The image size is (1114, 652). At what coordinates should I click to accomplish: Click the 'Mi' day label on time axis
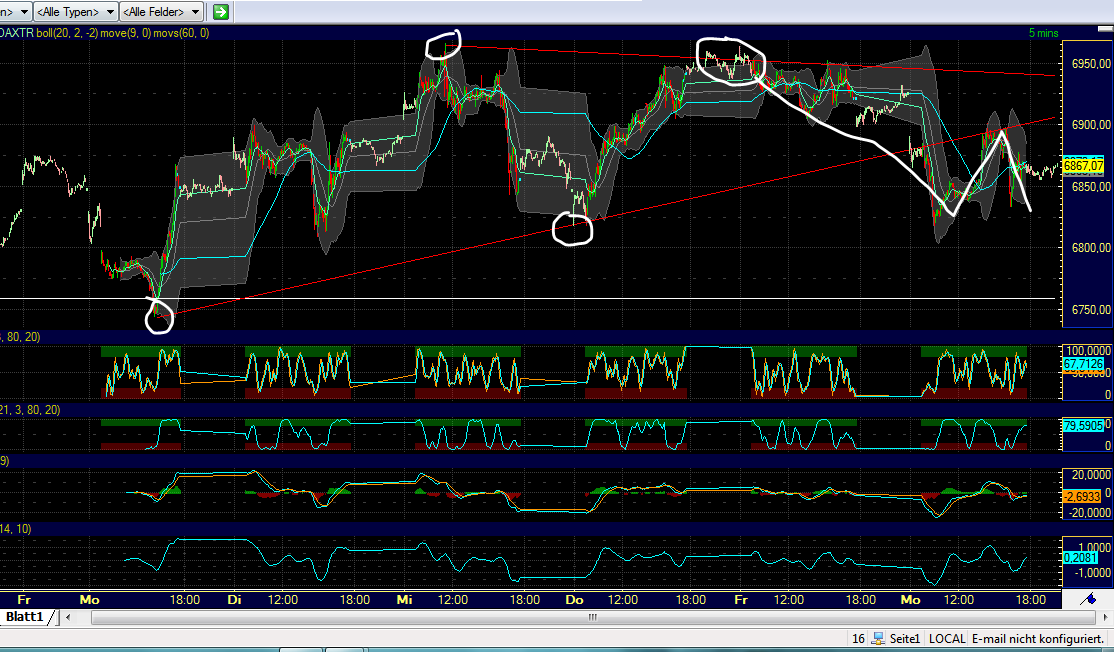click(x=404, y=600)
